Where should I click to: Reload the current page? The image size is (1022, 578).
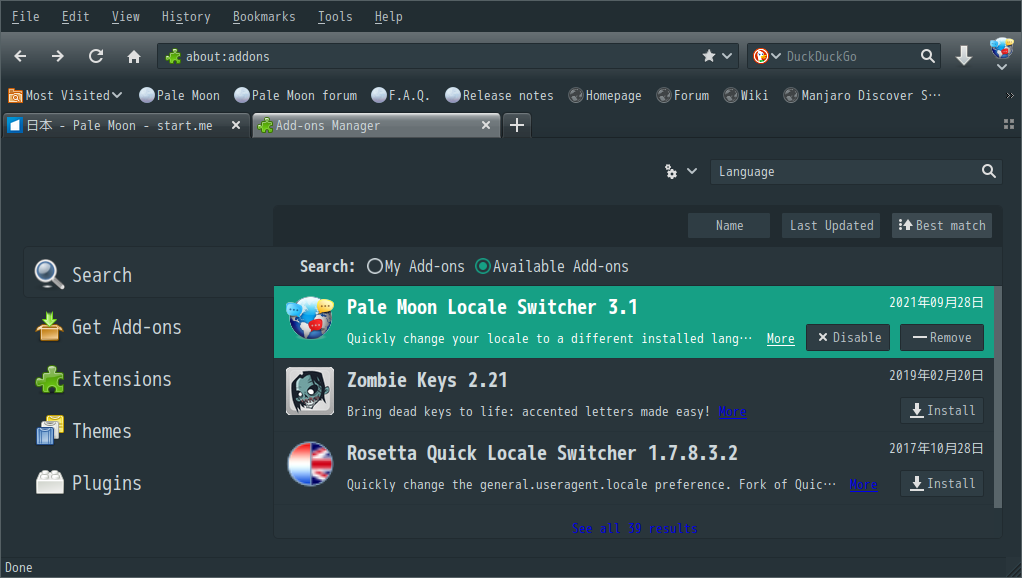click(96, 56)
